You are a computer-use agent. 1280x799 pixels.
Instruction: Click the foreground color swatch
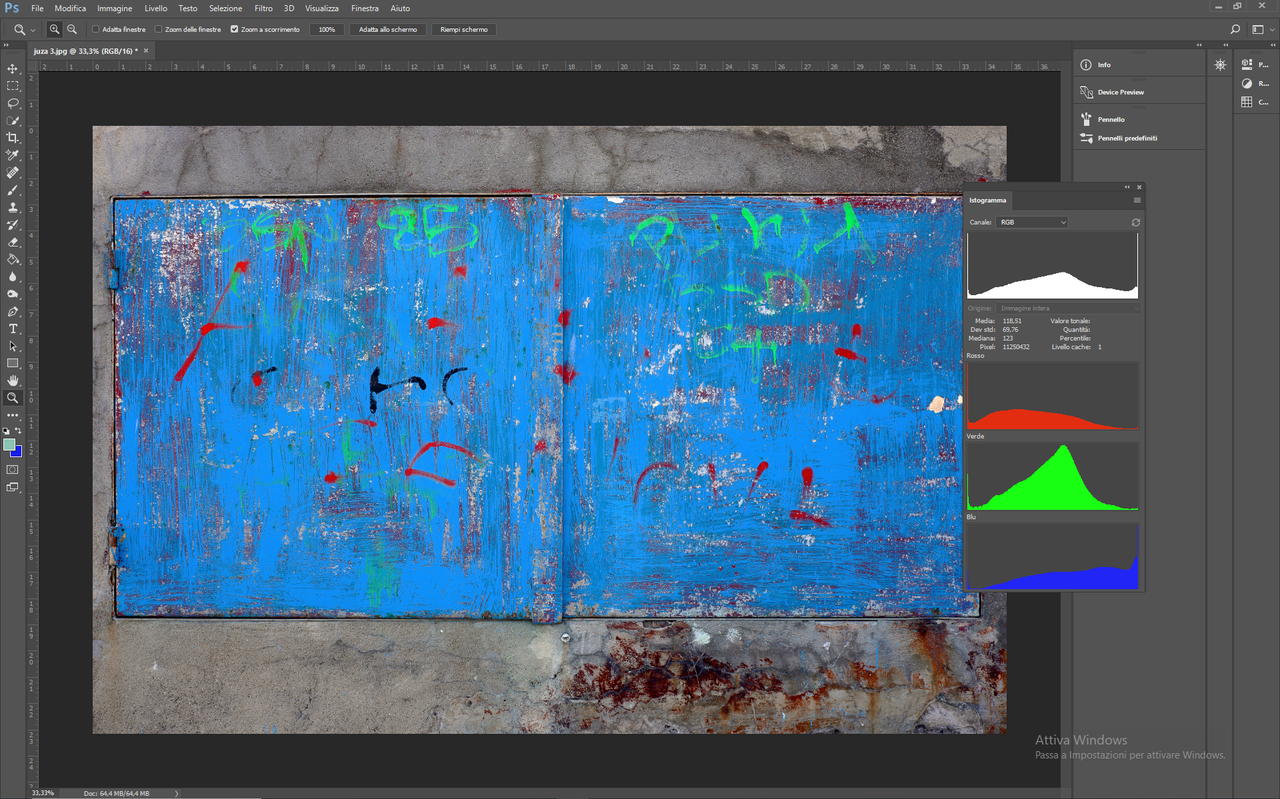[x=10, y=446]
